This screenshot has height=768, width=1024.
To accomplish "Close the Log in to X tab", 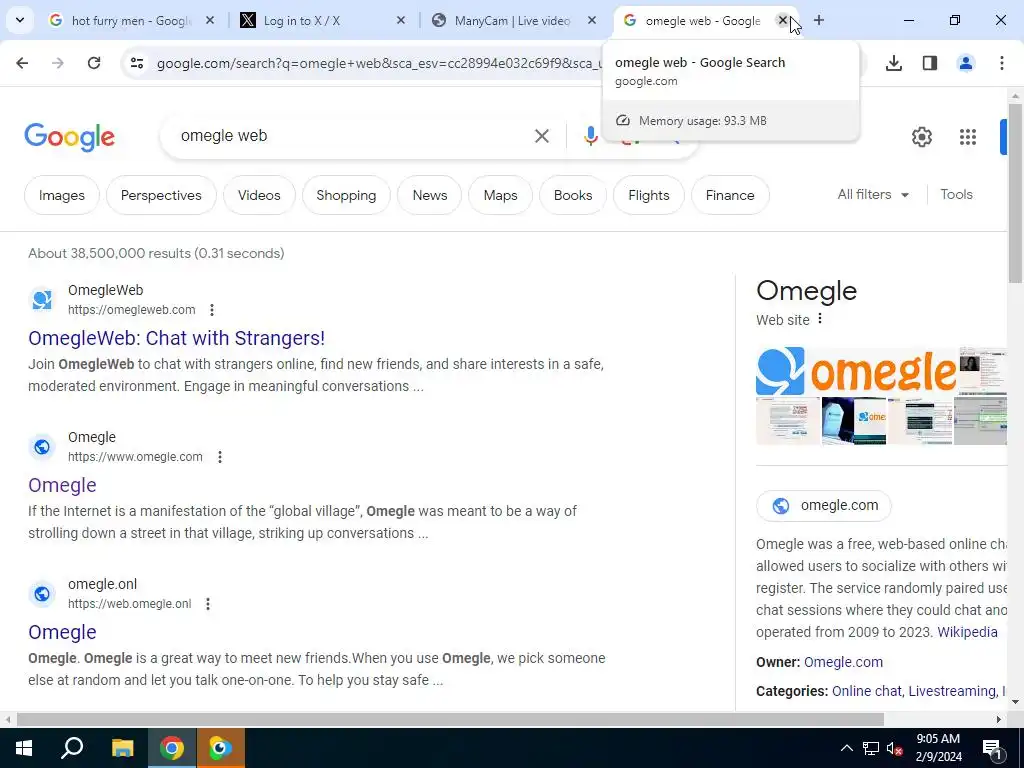I will (x=401, y=20).
